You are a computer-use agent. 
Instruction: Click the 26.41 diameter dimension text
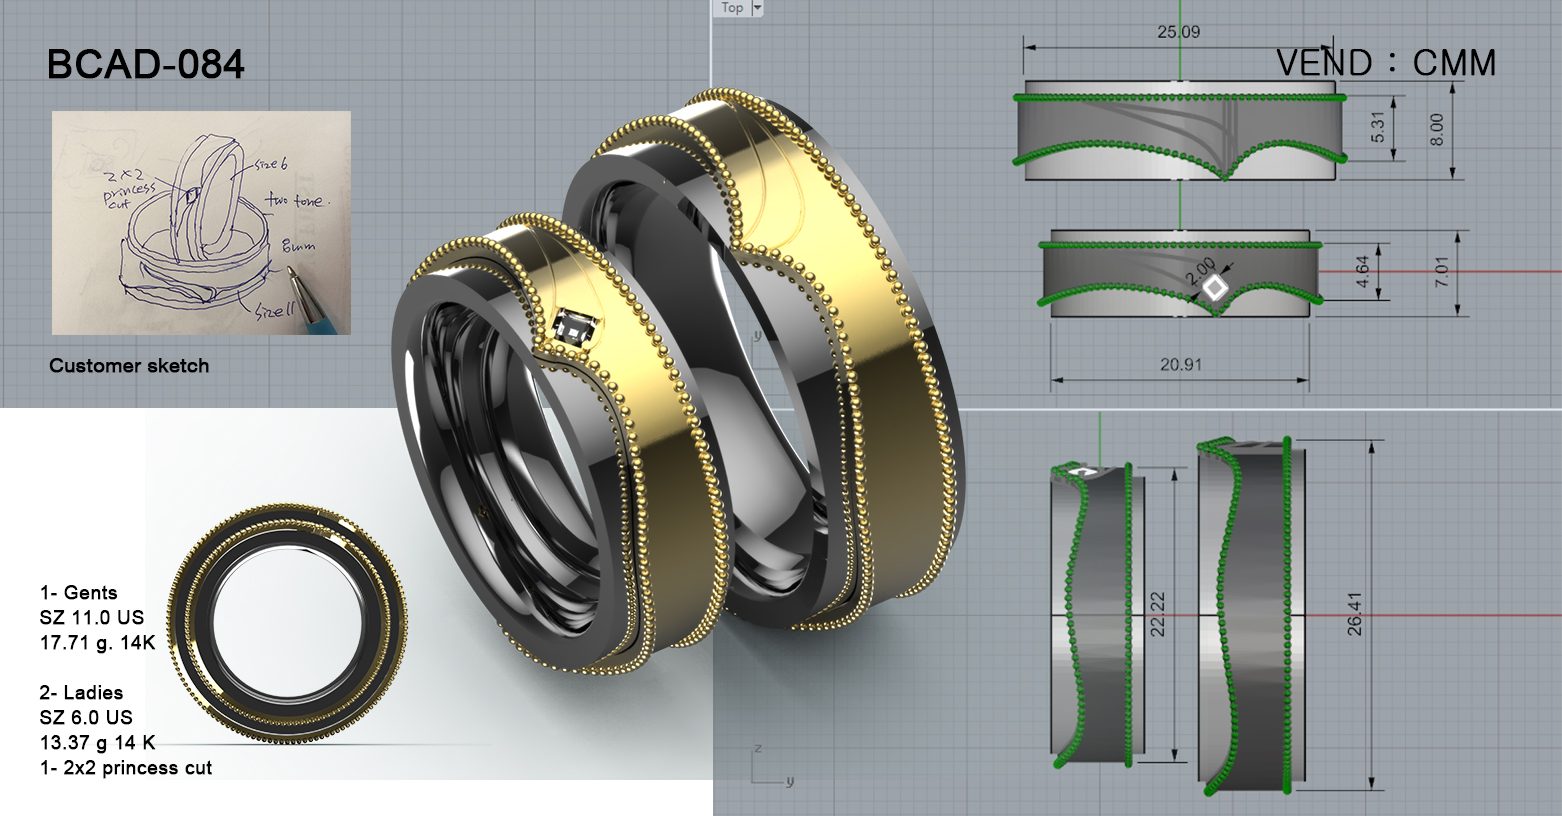(1355, 613)
